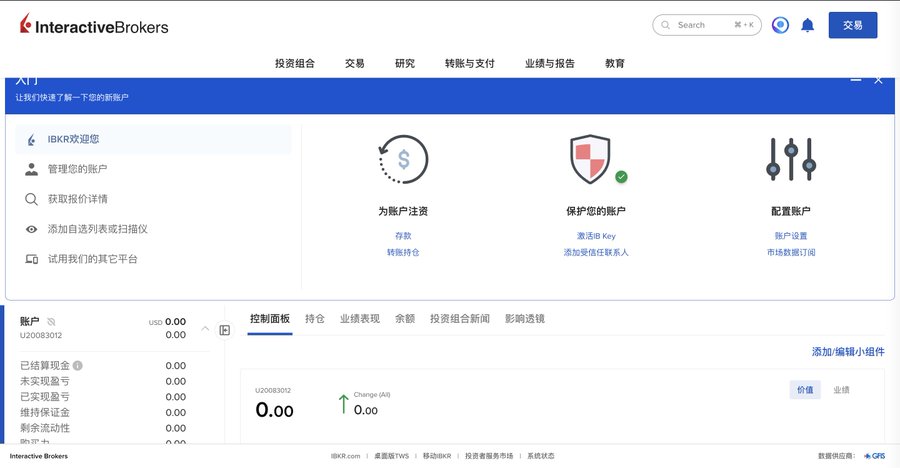Click the 添加受信任联系人 link
This screenshot has height=468, width=900.
coord(596,253)
